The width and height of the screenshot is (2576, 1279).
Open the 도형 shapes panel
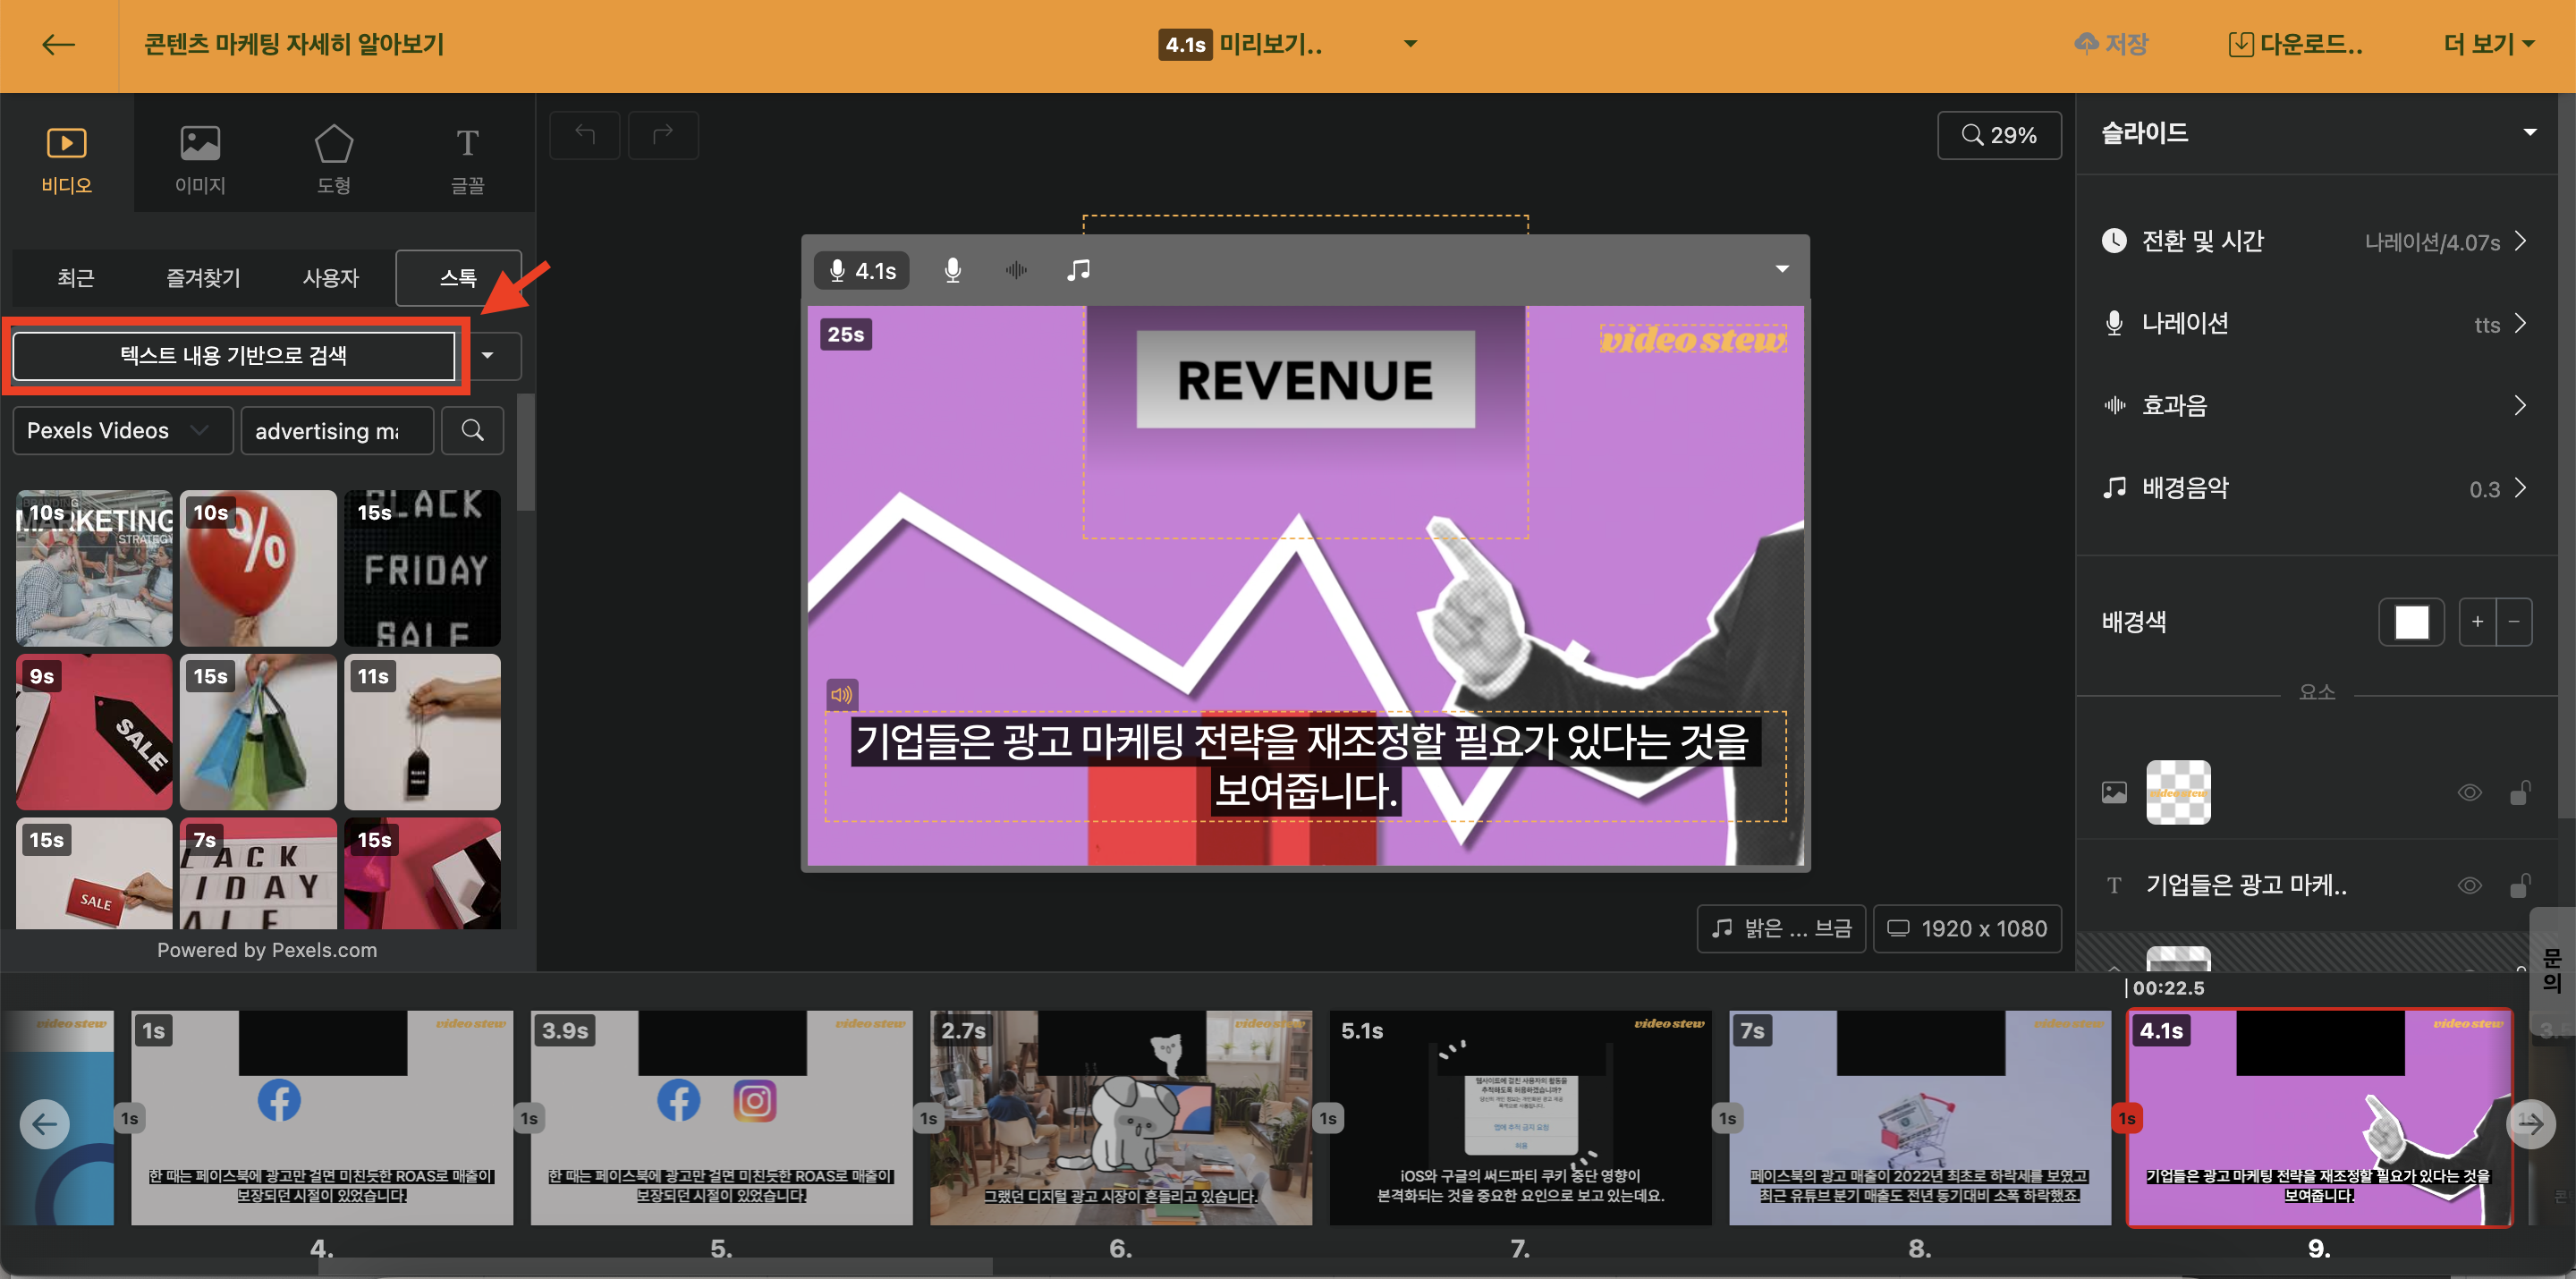click(333, 158)
